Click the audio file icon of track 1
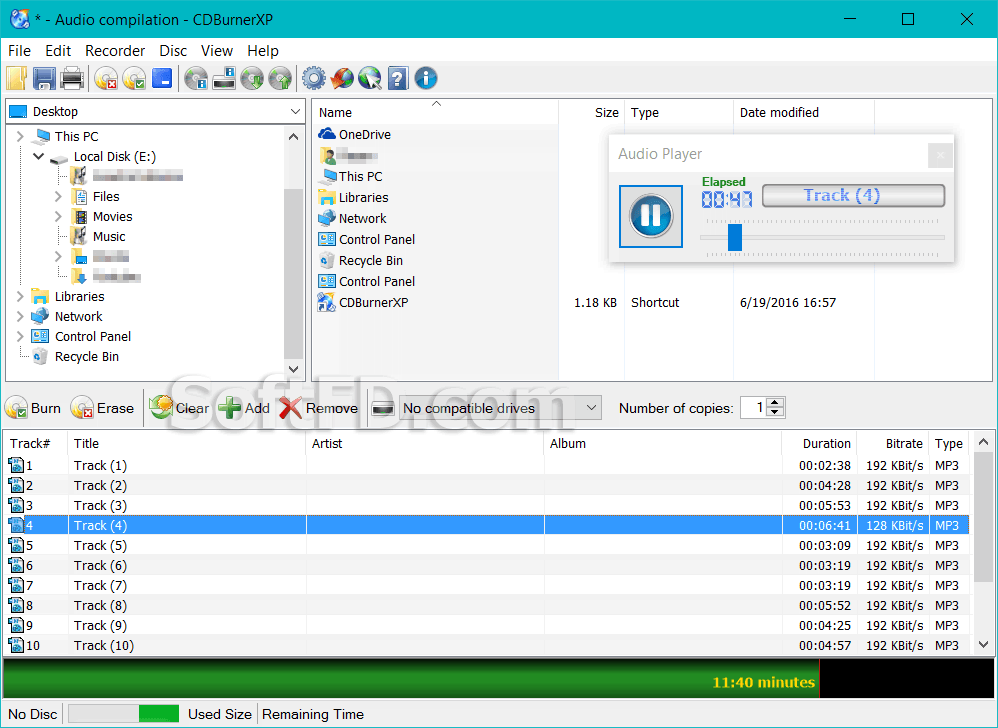The width and height of the screenshot is (998, 728). coord(15,465)
